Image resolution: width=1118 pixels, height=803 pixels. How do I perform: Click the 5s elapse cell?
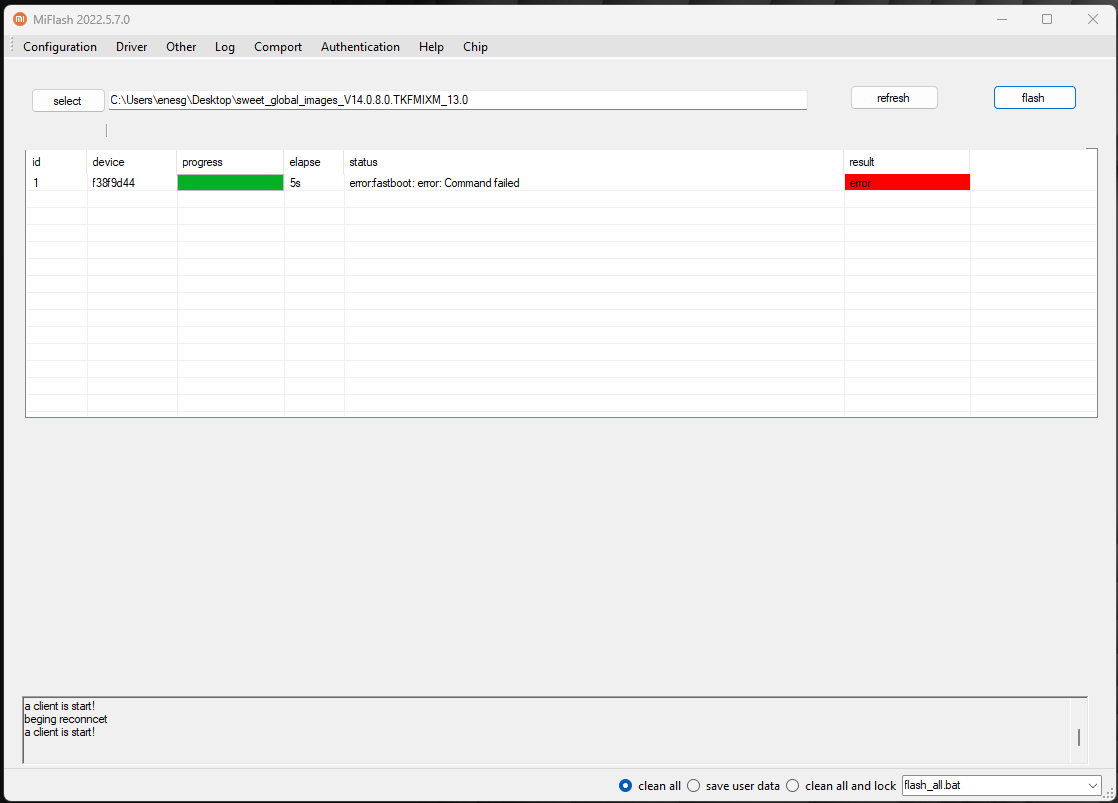[x=314, y=183]
